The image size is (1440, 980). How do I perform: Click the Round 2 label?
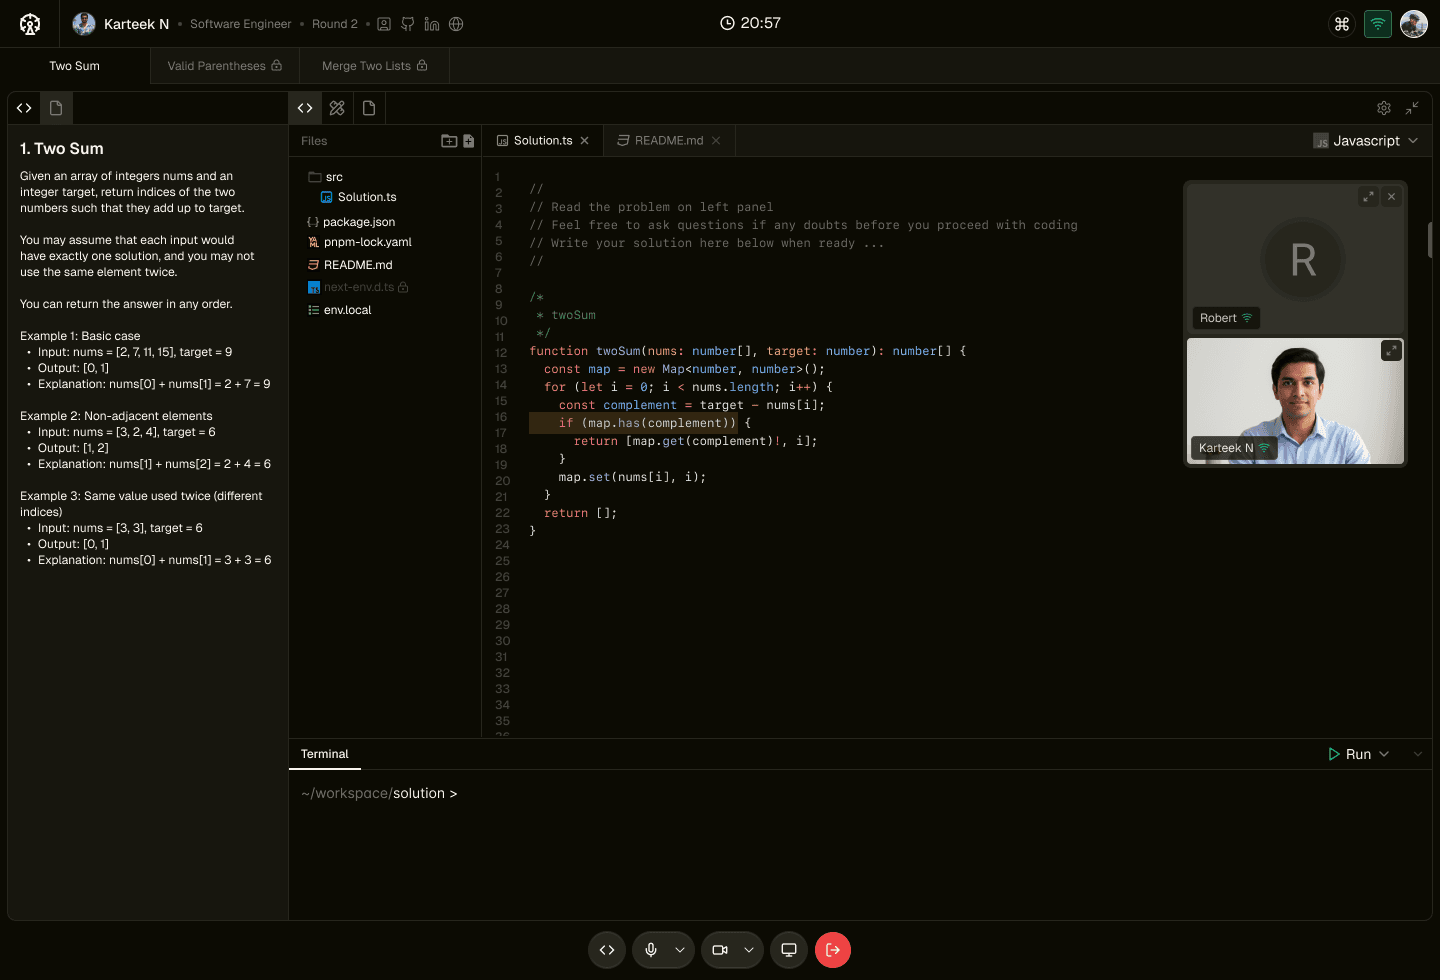[334, 24]
